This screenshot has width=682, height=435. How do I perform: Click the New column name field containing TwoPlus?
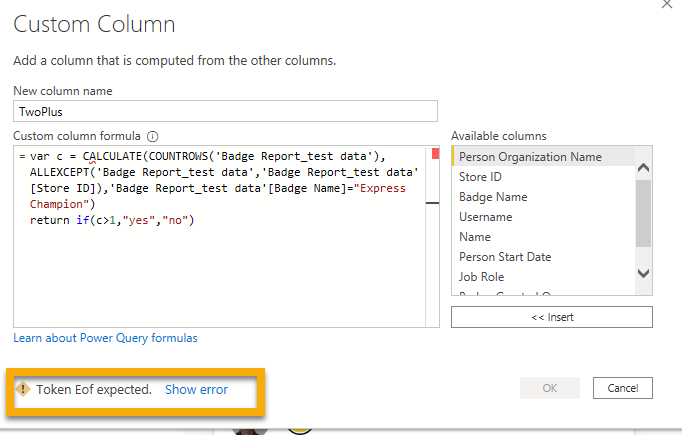tap(225, 111)
